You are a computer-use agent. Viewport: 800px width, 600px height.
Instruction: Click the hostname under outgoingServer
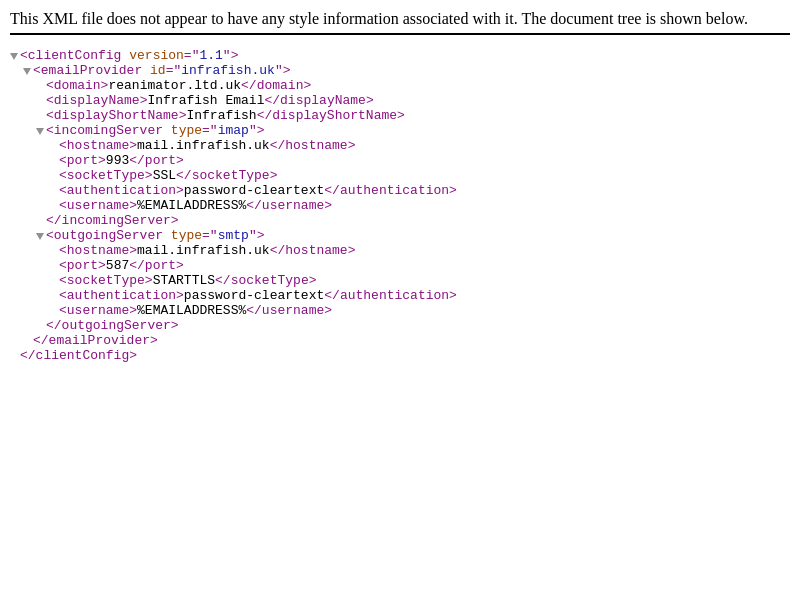coord(203,251)
